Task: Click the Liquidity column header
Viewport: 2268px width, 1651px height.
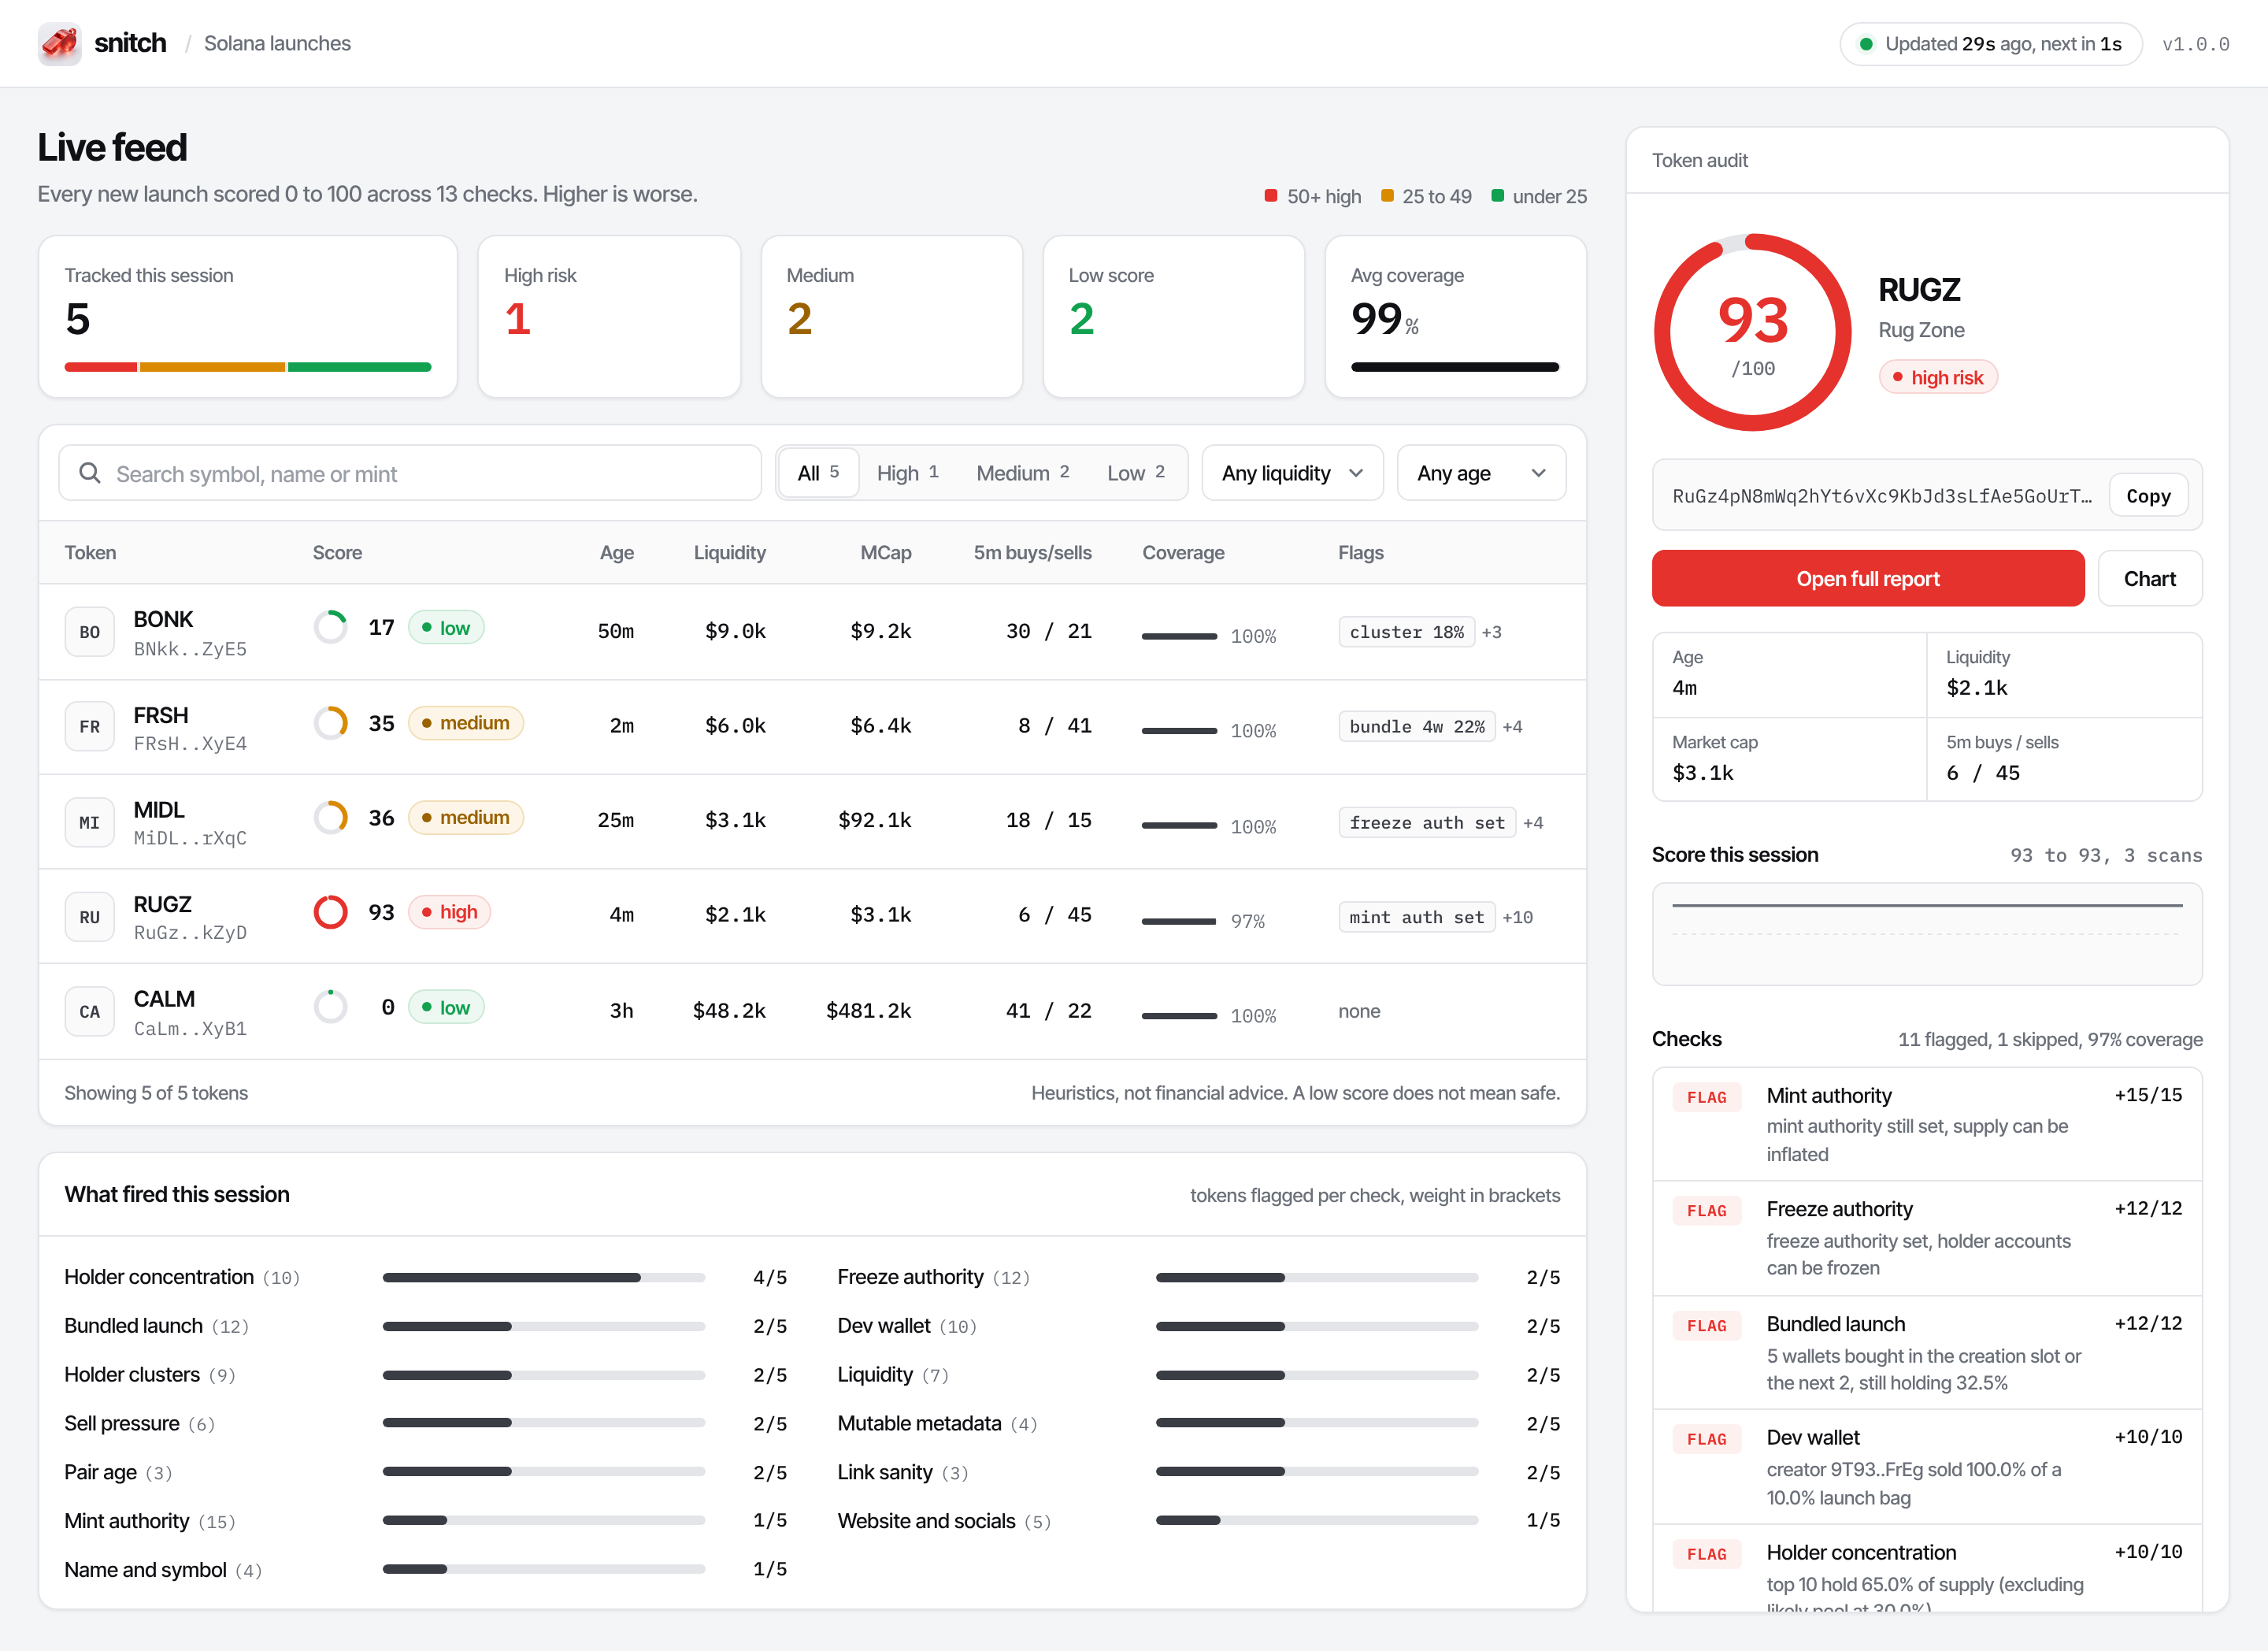Action: click(x=730, y=553)
